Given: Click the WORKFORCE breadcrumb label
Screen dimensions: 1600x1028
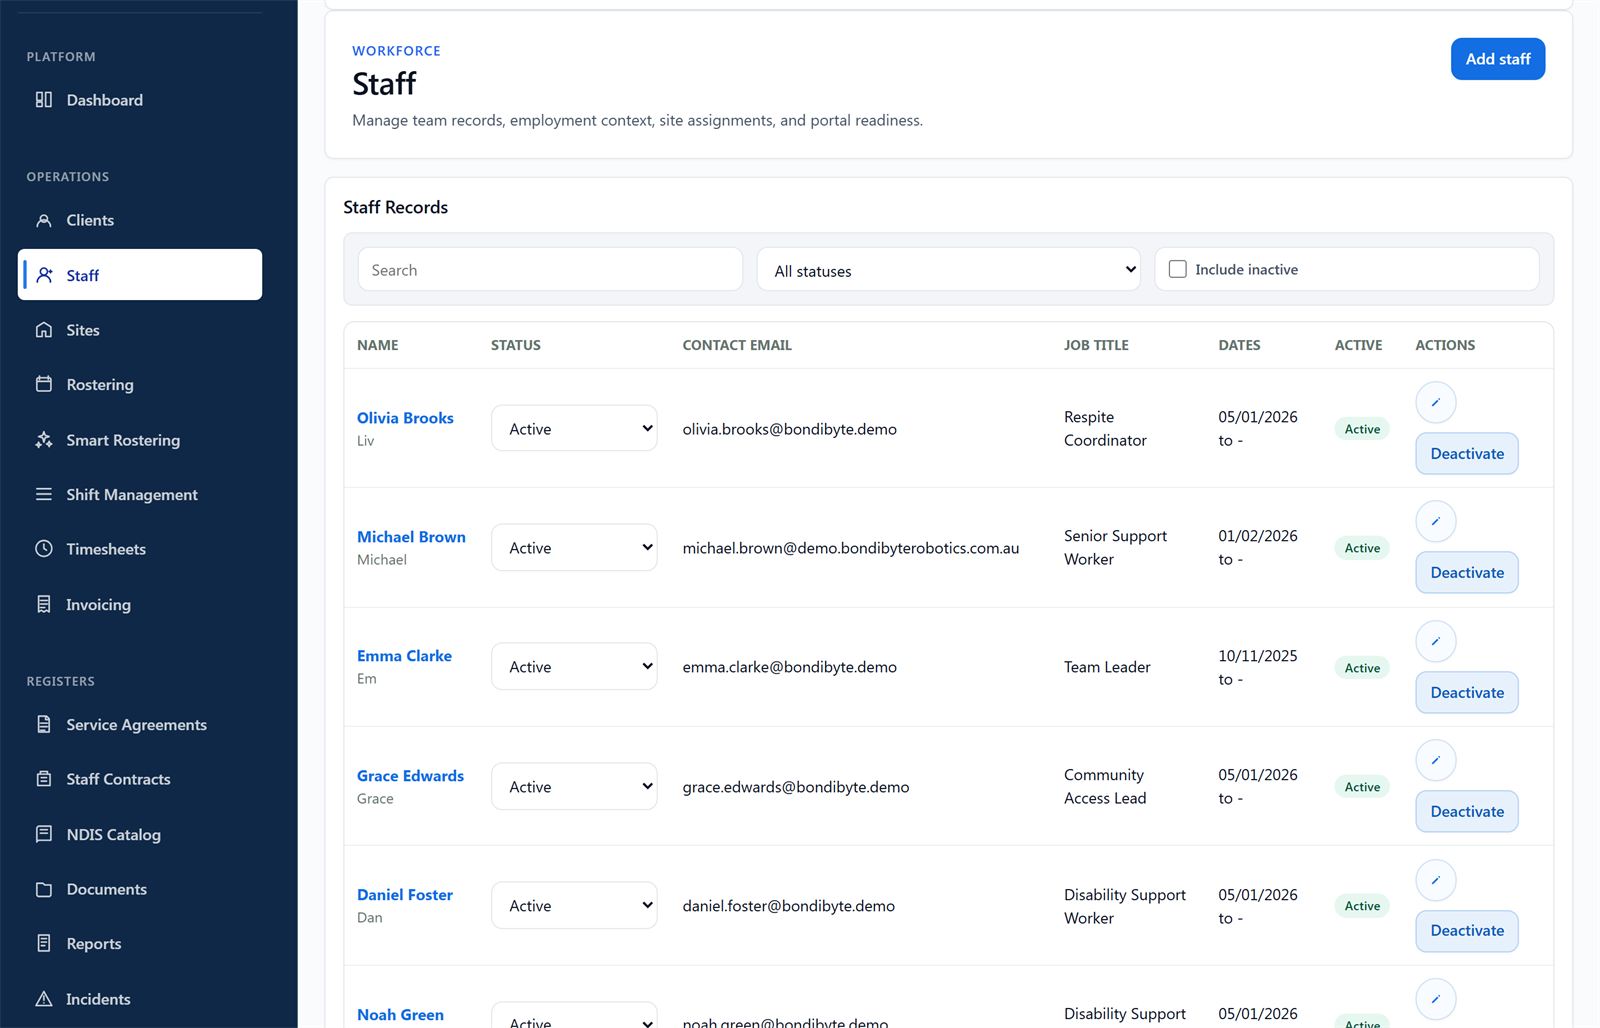Looking at the screenshot, I should pyautogui.click(x=396, y=51).
